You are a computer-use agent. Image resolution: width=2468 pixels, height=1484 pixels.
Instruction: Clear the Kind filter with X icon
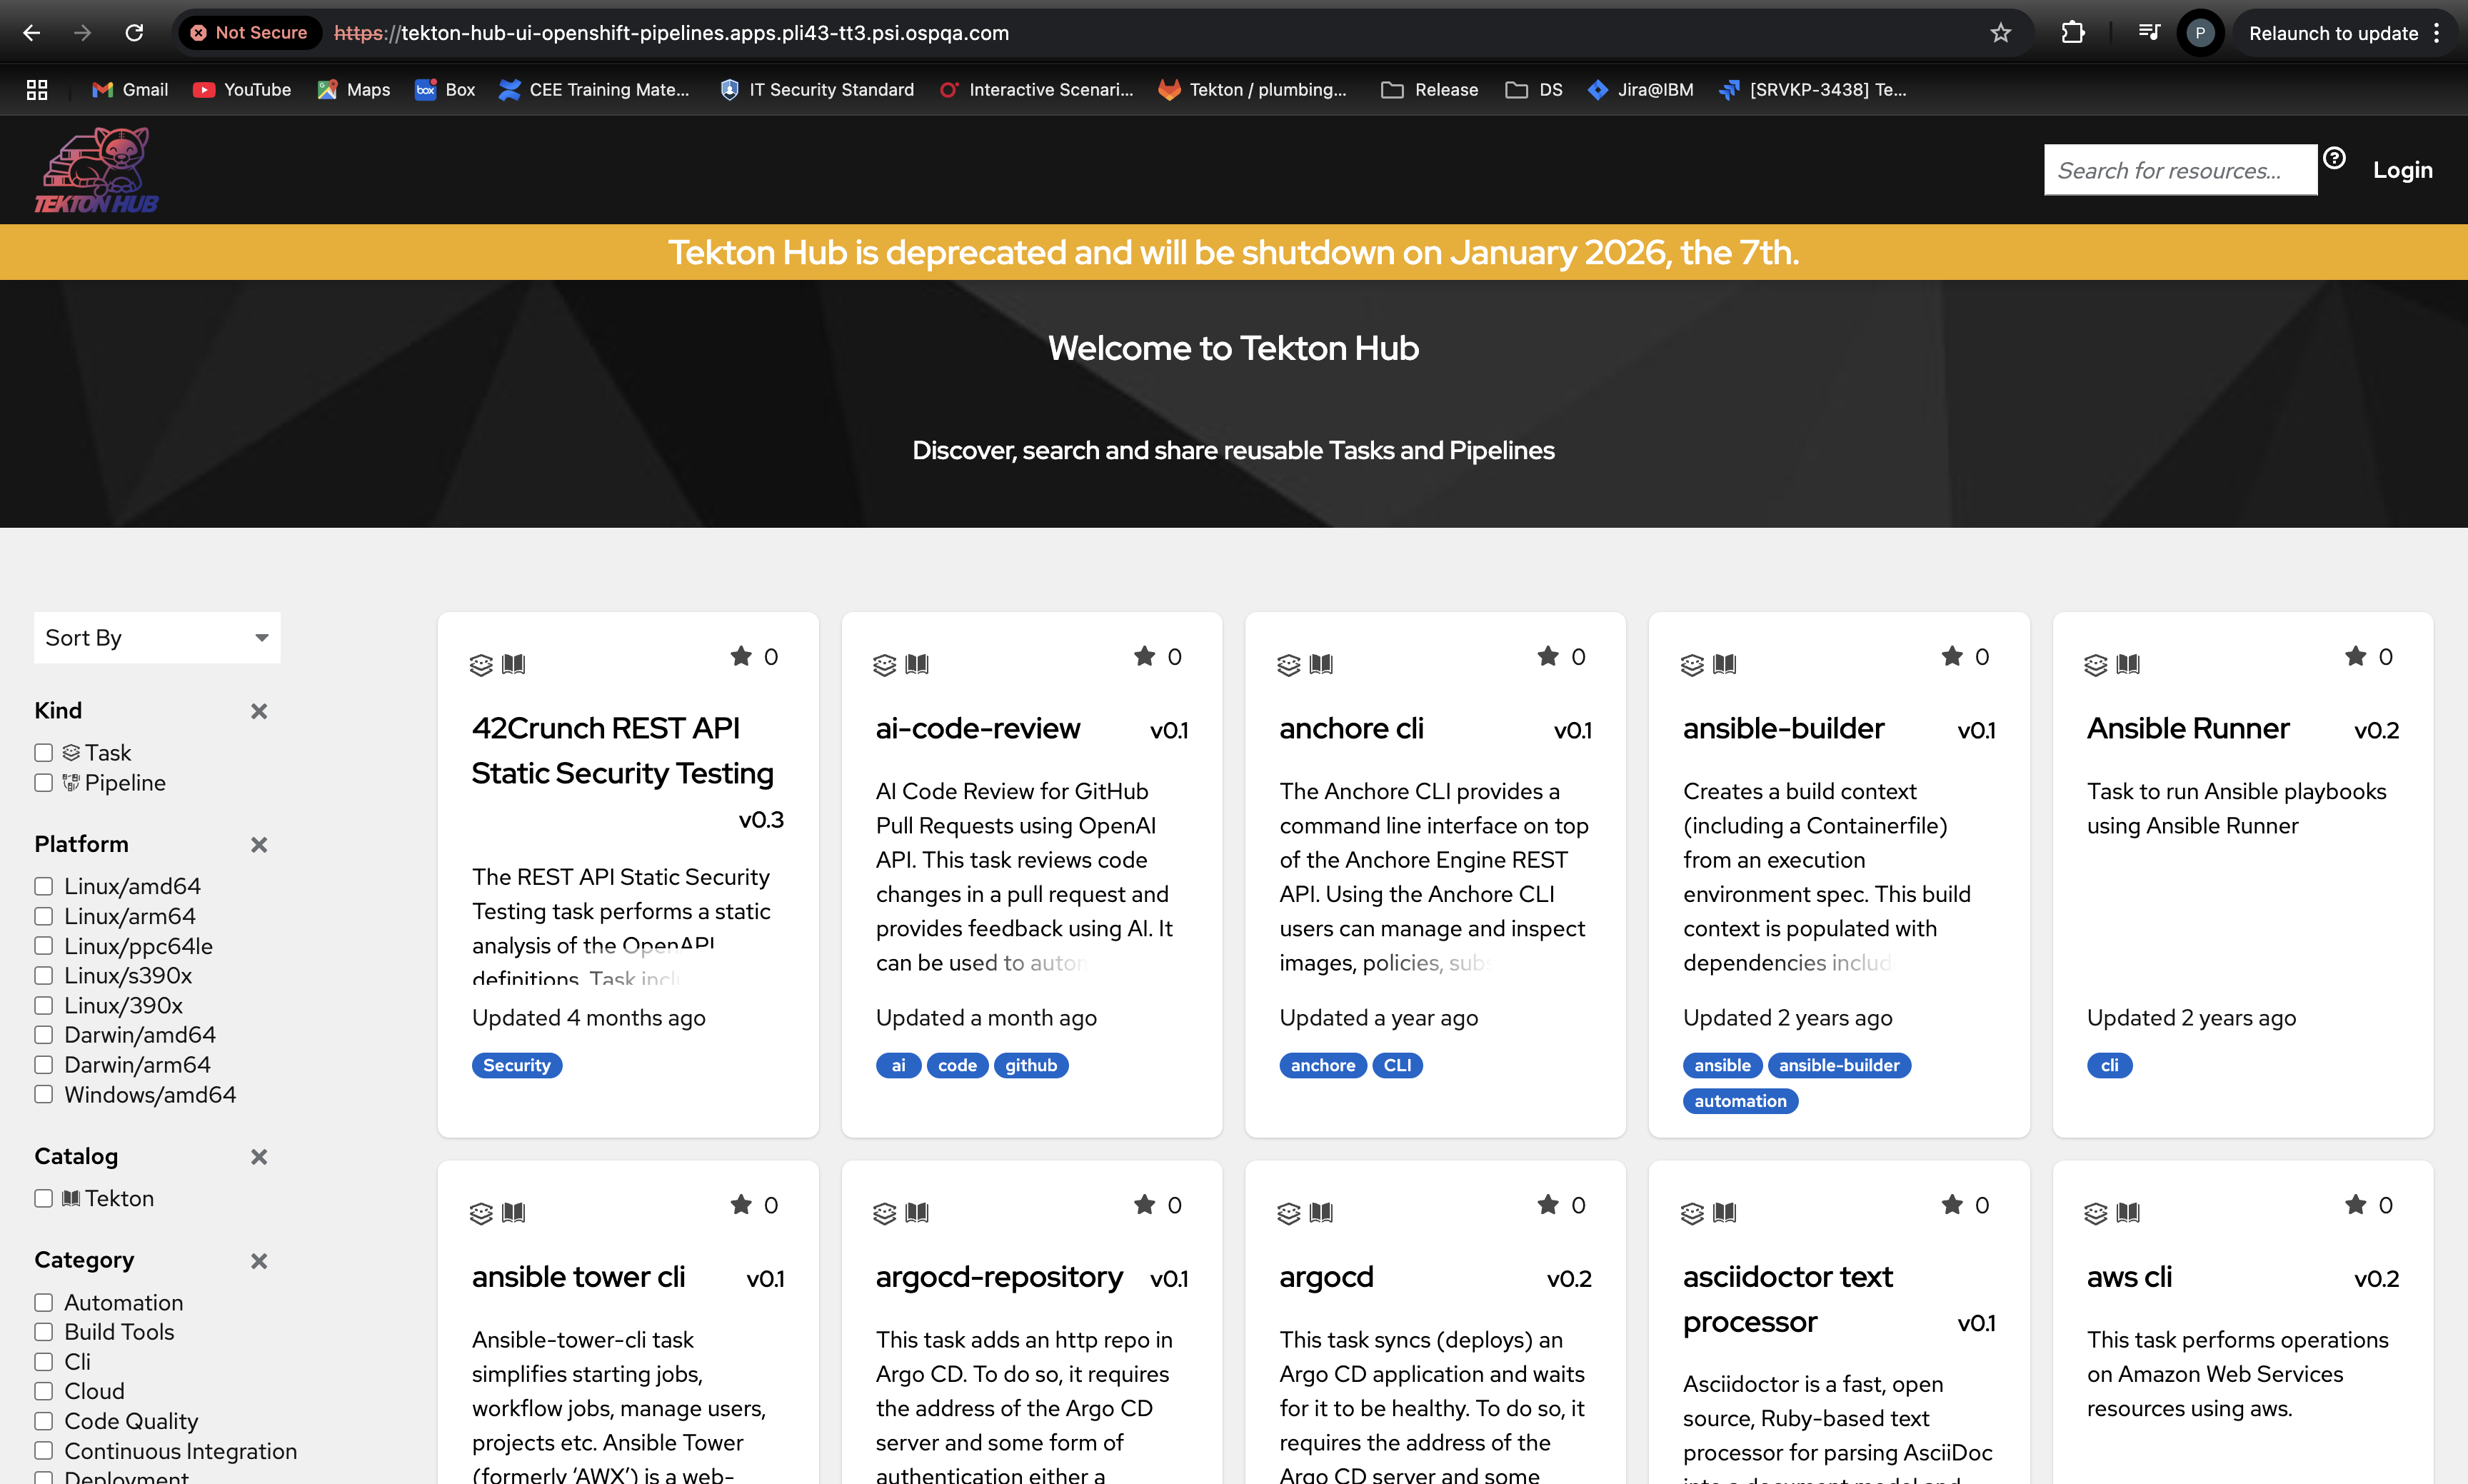259,711
